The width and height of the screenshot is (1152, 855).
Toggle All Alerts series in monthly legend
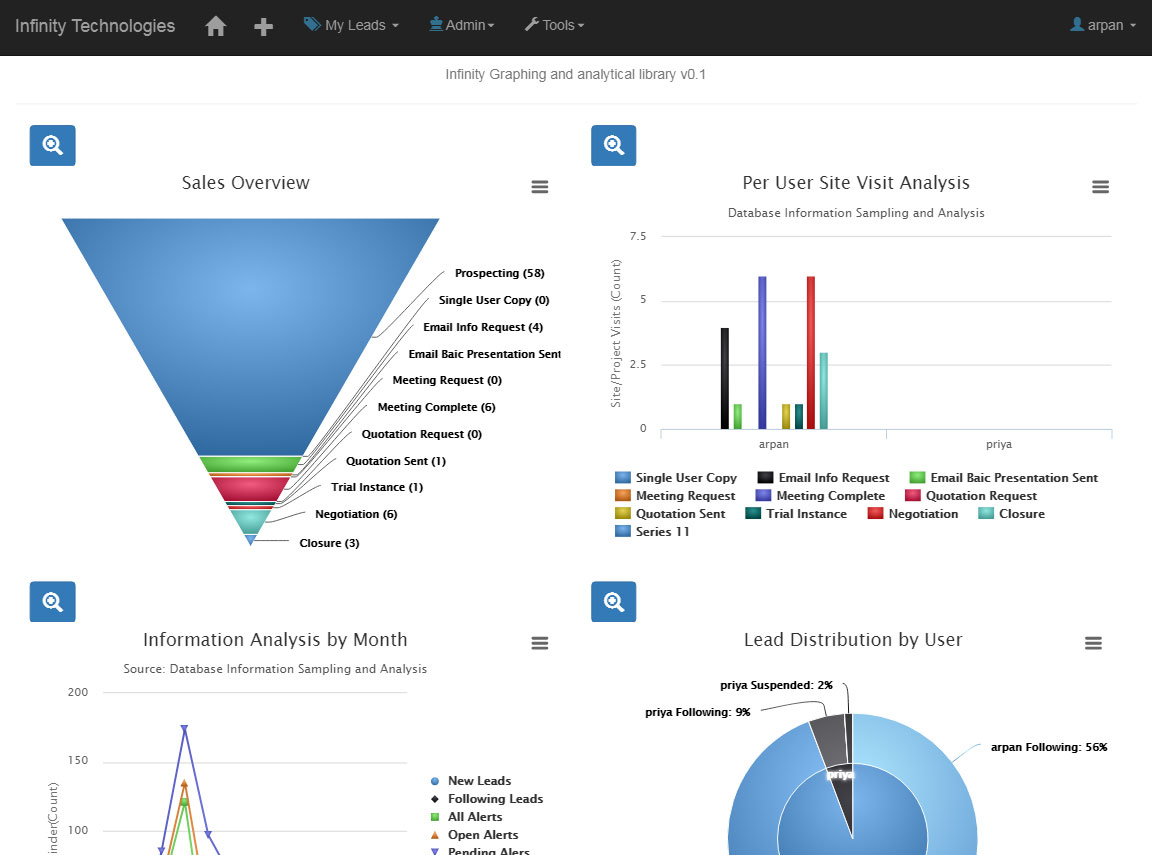click(467, 817)
